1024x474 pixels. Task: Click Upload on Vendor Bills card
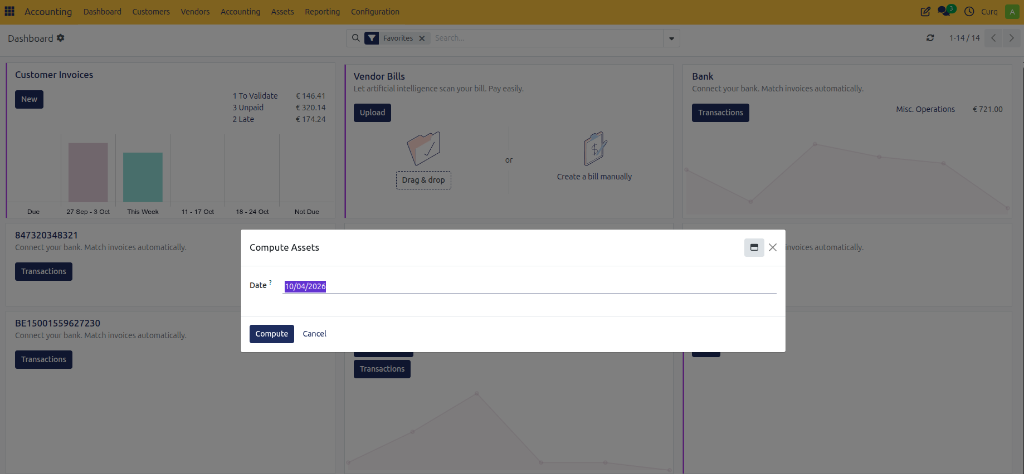click(372, 112)
